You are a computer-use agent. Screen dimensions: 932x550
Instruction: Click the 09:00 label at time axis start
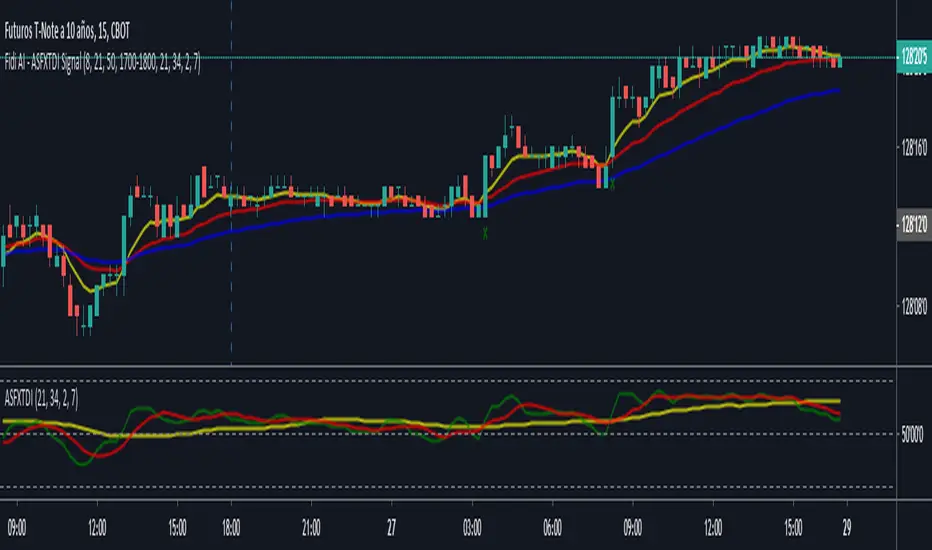[x=17, y=527]
